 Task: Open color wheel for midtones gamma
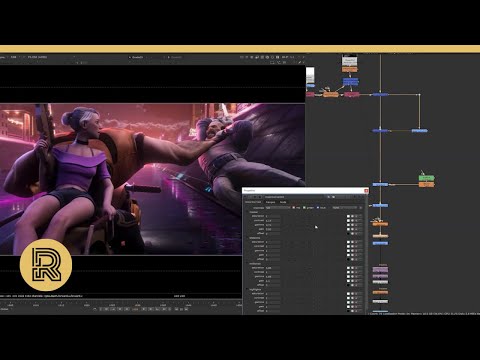pos(352,277)
